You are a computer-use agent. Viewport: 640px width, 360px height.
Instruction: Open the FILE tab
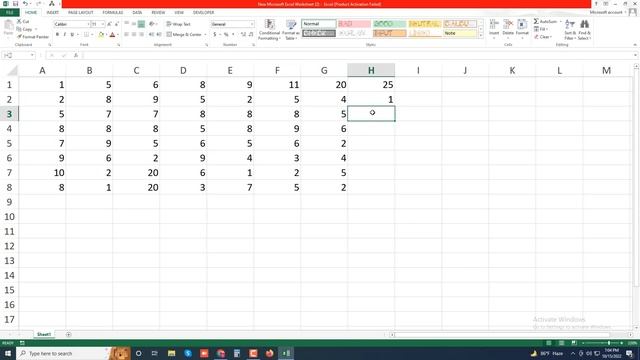[x=9, y=13]
